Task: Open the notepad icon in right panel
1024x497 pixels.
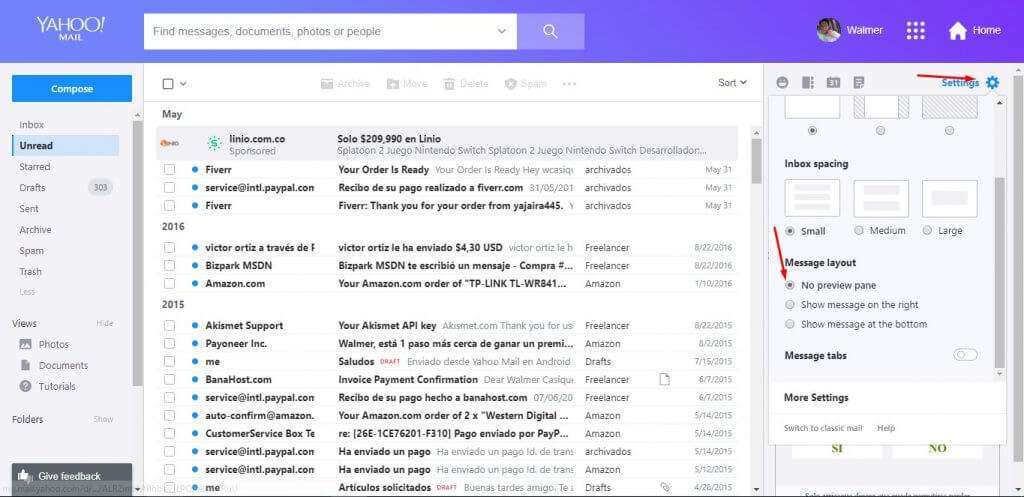Action: click(859, 82)
